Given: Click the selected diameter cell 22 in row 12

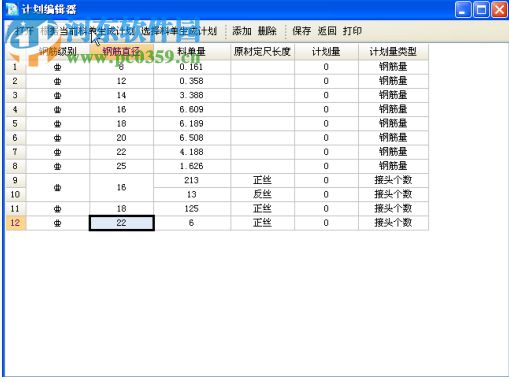Looking at the screenshot, I should click(x=122, y=223).
